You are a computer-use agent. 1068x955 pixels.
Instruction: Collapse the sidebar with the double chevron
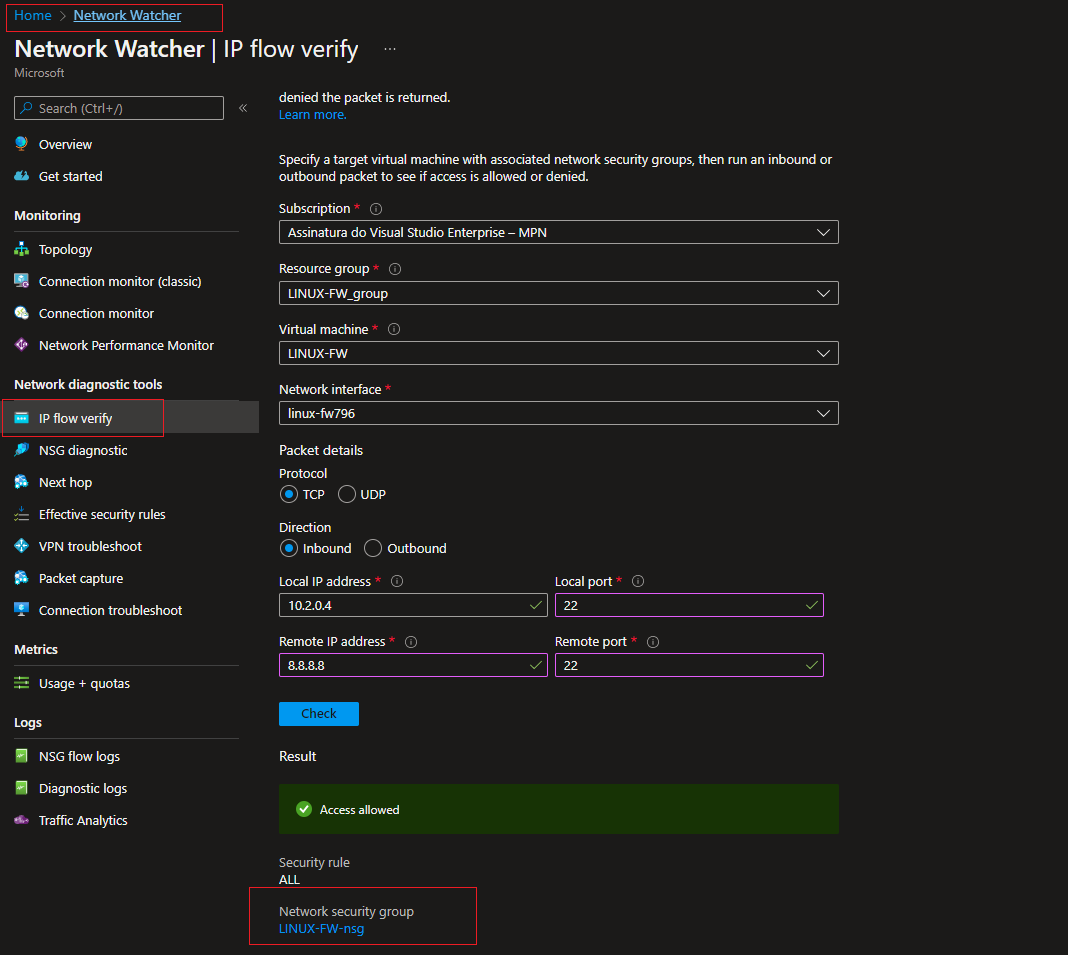click(243, 108)
